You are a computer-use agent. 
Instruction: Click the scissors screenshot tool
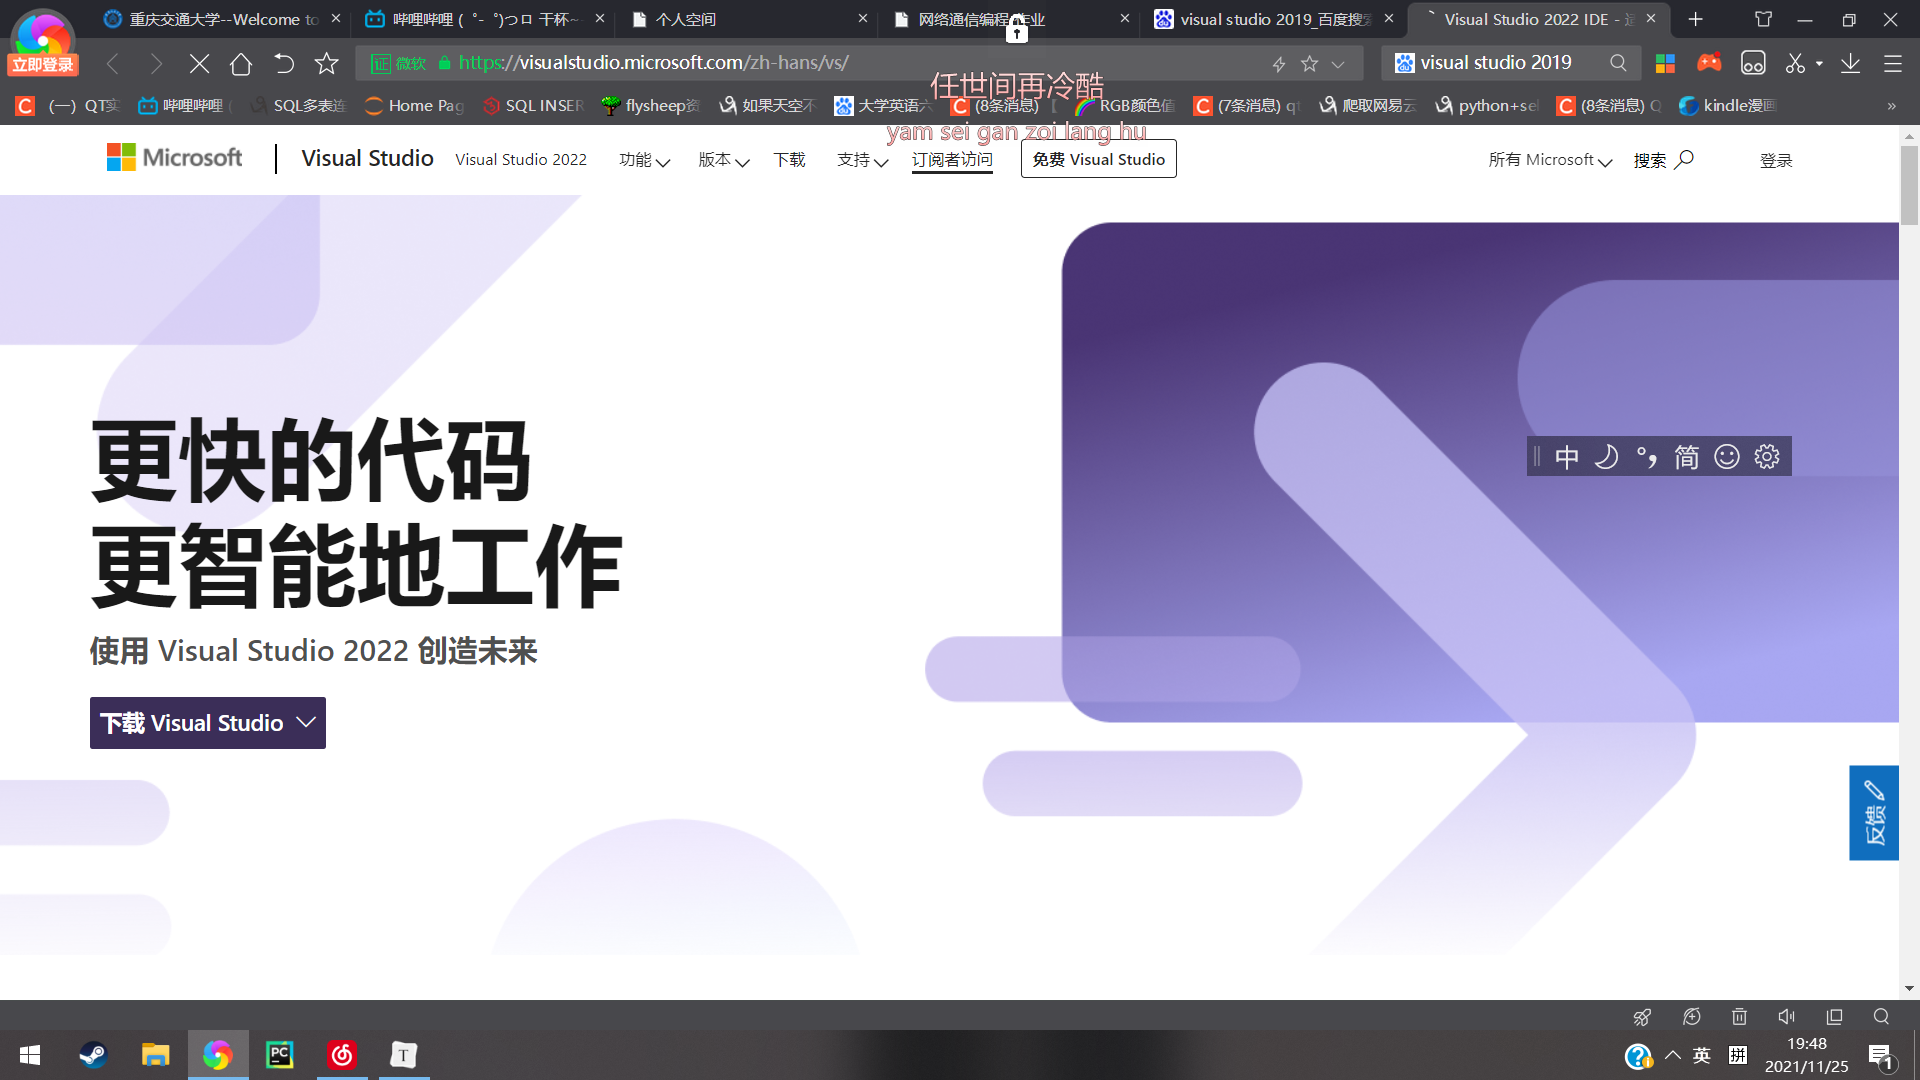[1795, 63]
